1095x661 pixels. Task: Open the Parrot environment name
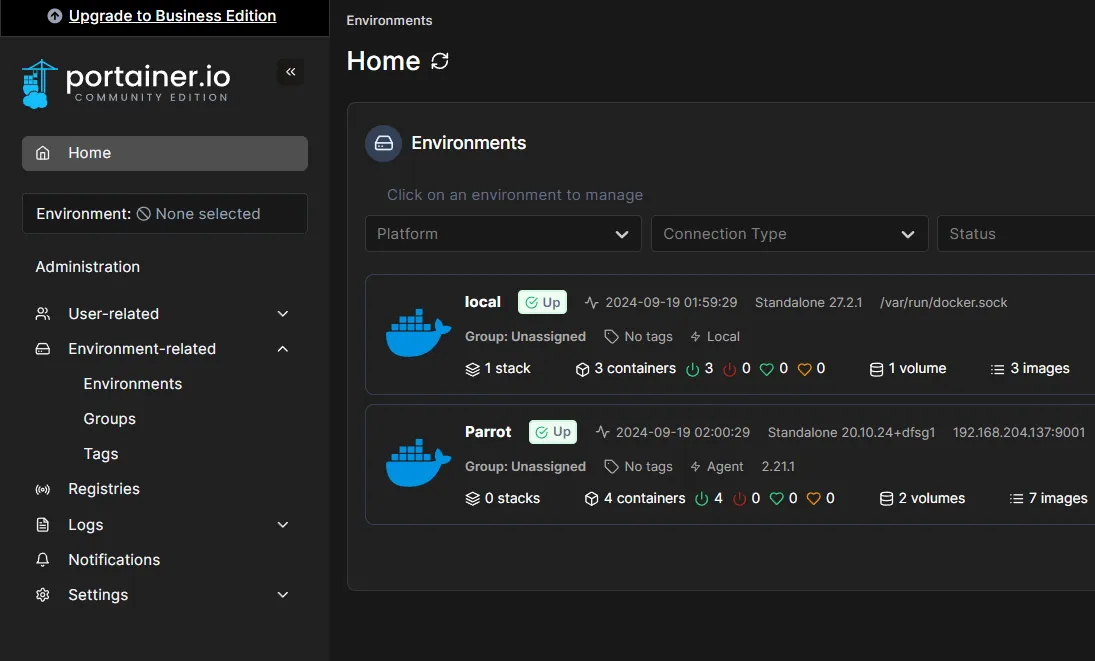488,432
